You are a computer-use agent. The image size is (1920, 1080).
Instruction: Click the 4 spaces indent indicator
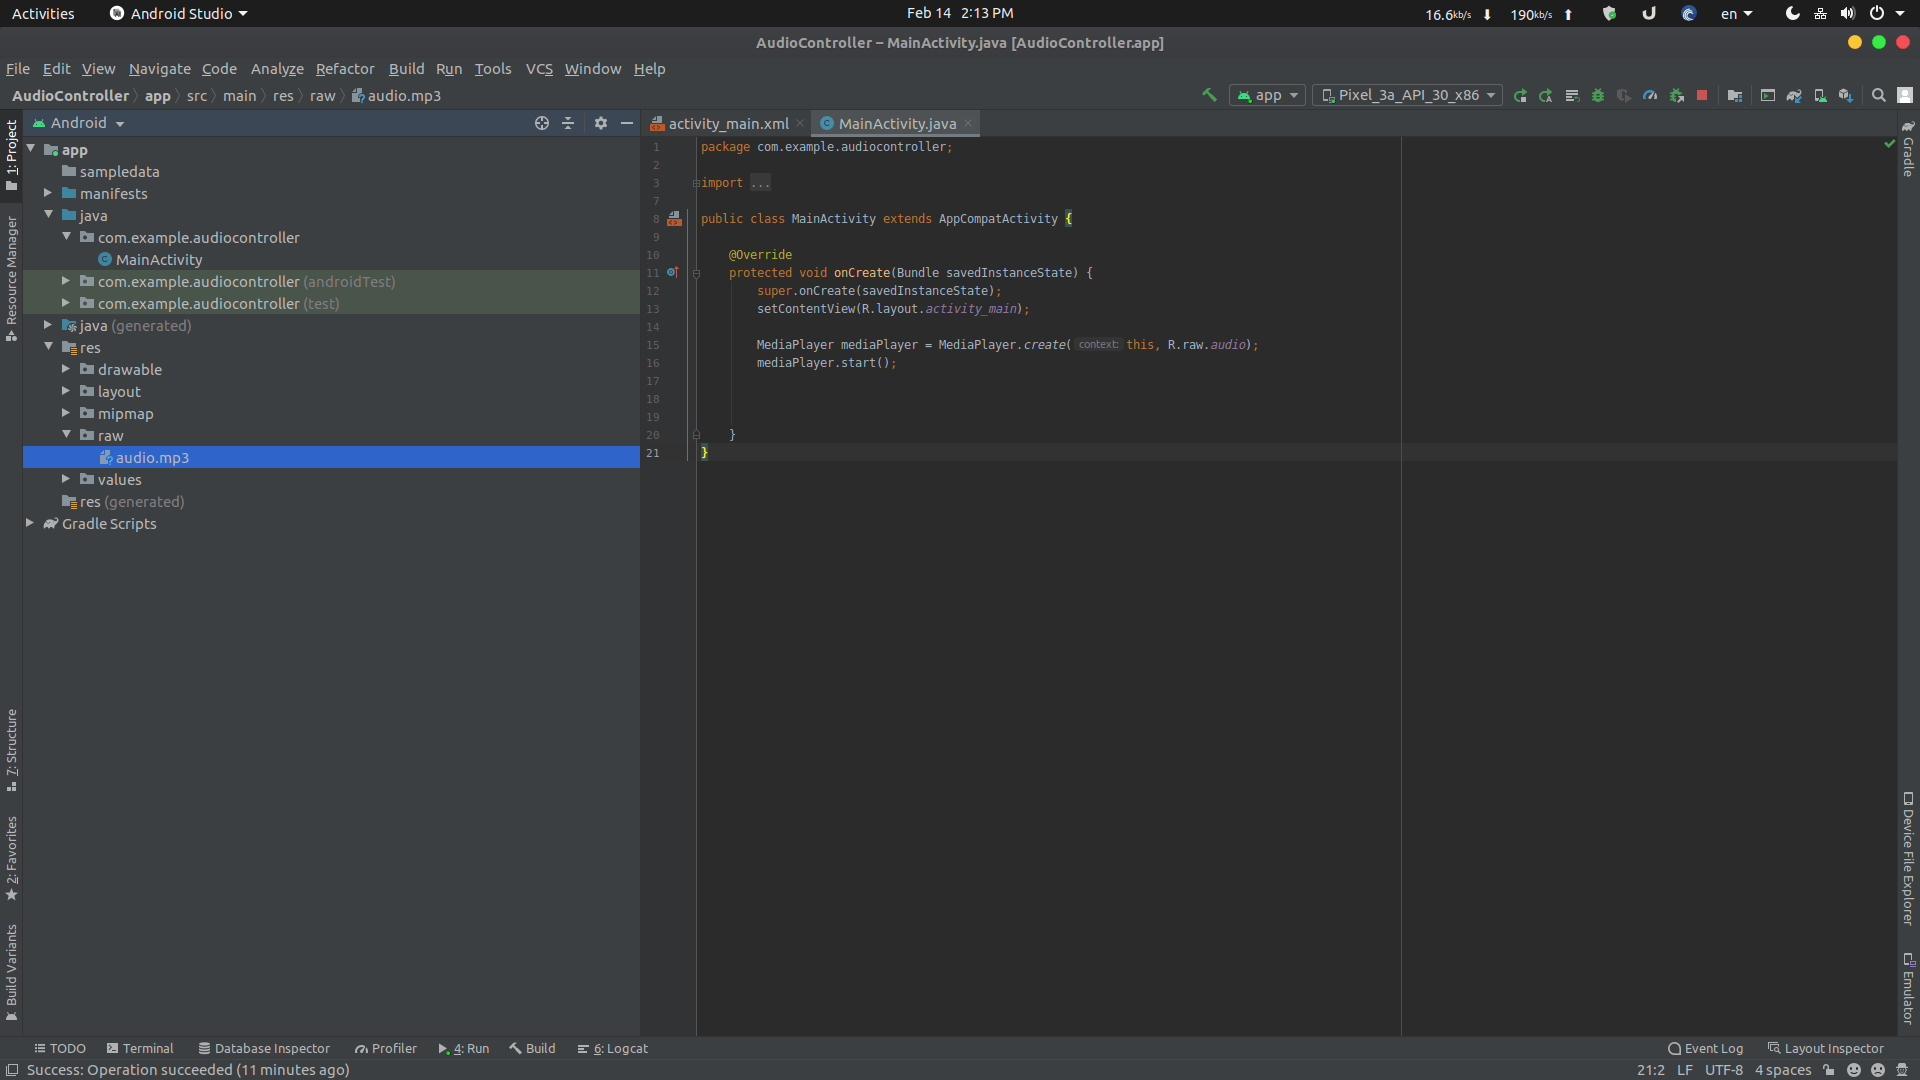(1783, 1070)
